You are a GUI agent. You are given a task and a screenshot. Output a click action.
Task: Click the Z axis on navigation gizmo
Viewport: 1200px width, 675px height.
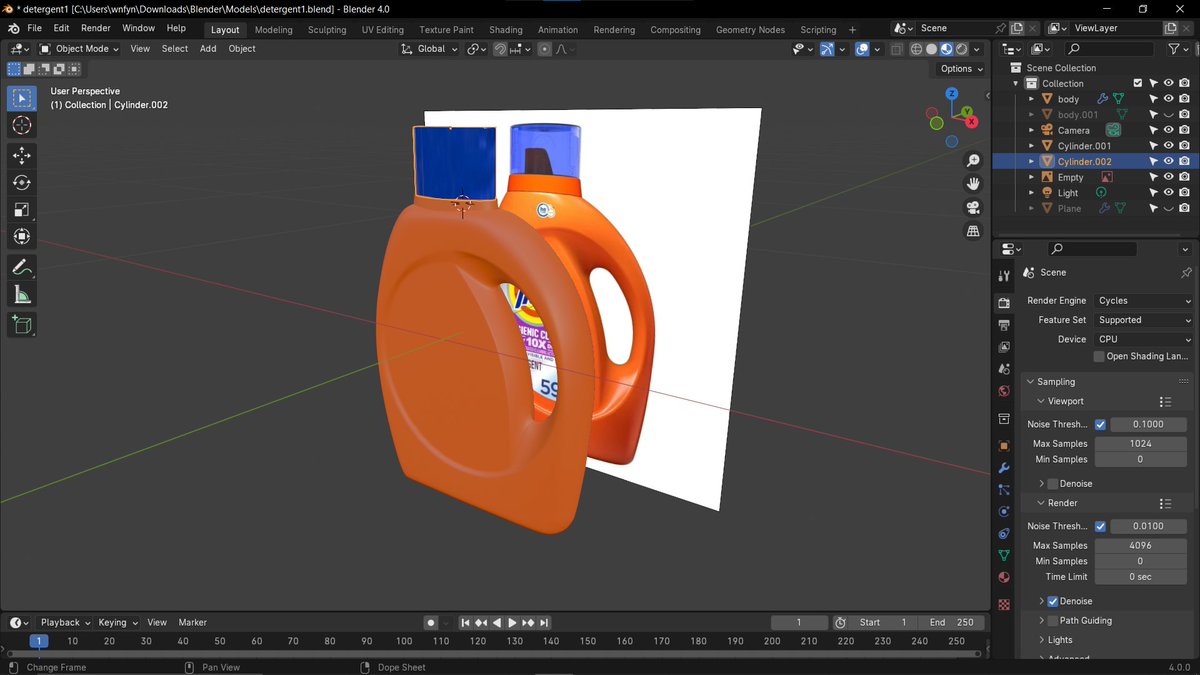point(952,94)
